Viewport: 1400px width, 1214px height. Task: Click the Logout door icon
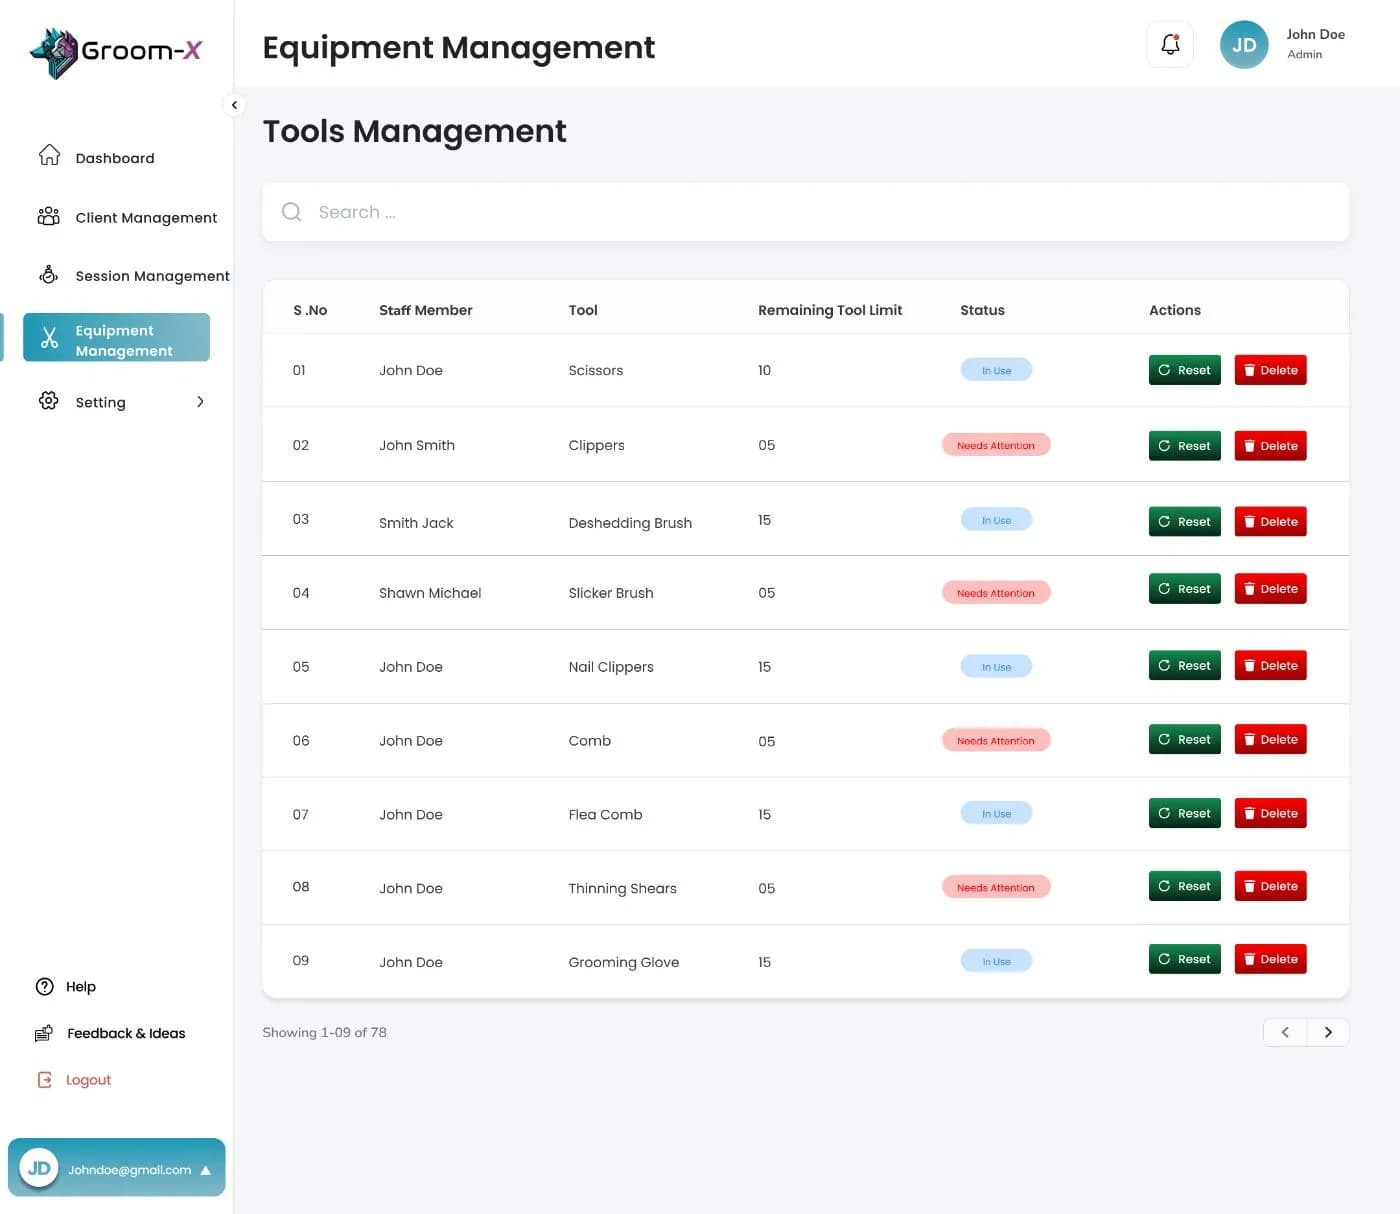(x=44, y=1080)
